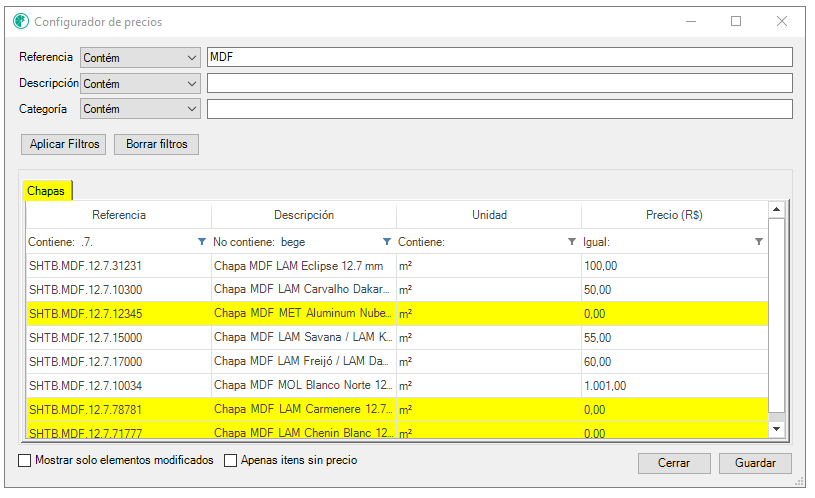The height and width of the screenshot is (498, 815).
Task: Maximize the Configurador de precios window
Action: point(736,21)
